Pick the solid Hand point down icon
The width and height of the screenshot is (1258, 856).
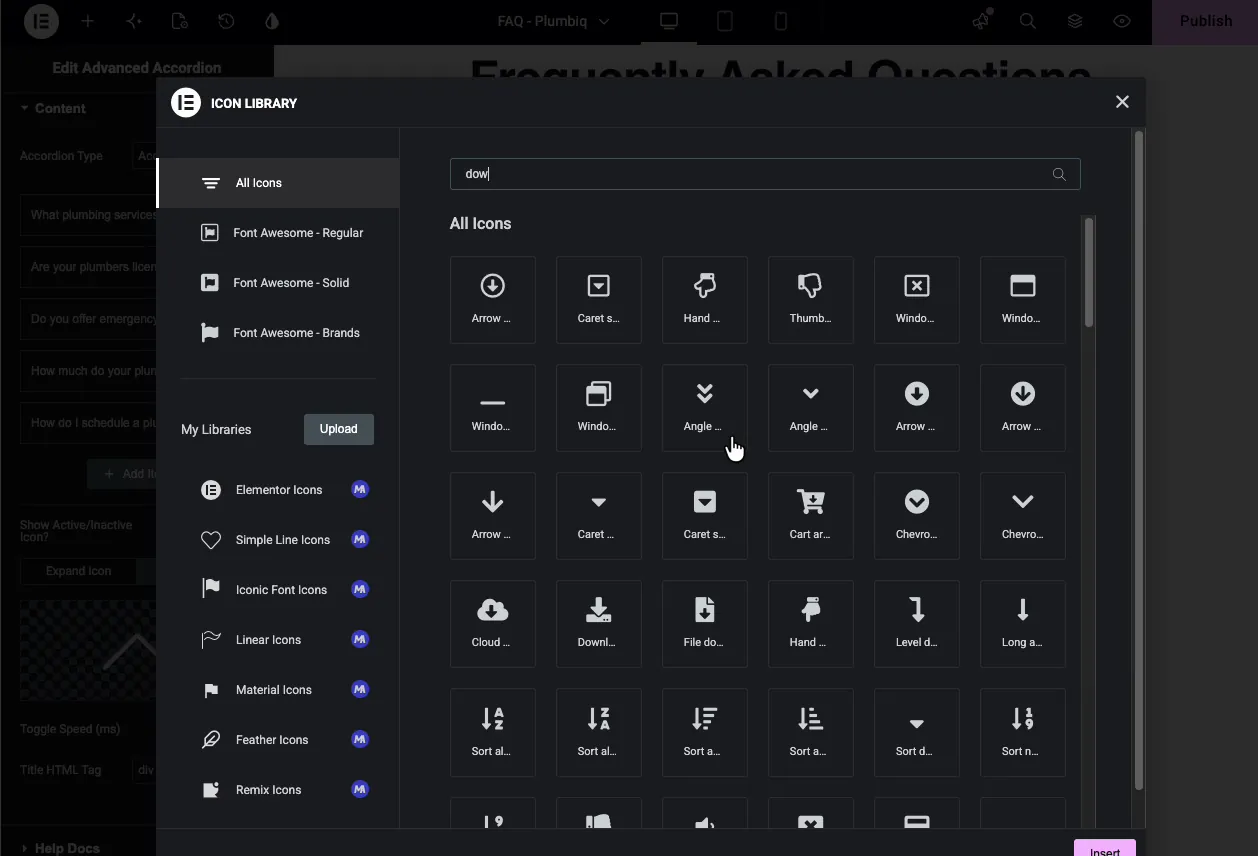[x=810, y=624]
